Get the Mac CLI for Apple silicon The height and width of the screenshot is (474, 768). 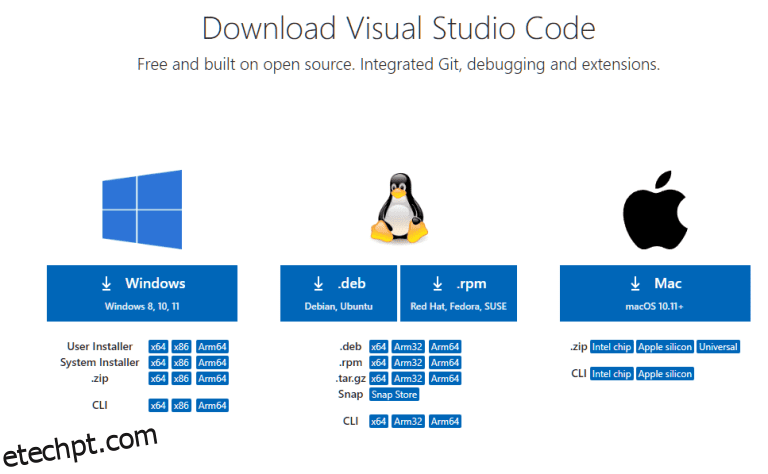tap(665, 374)
